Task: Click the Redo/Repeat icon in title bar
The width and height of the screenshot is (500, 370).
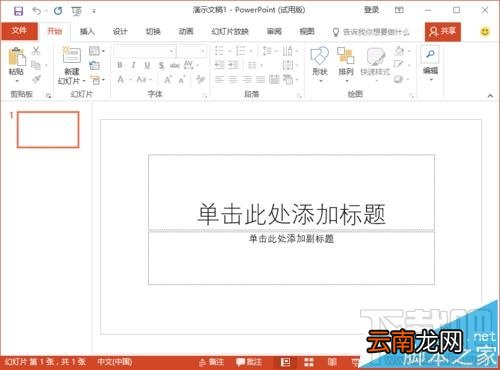Action: pyautogui.click(x=58, y=11)
